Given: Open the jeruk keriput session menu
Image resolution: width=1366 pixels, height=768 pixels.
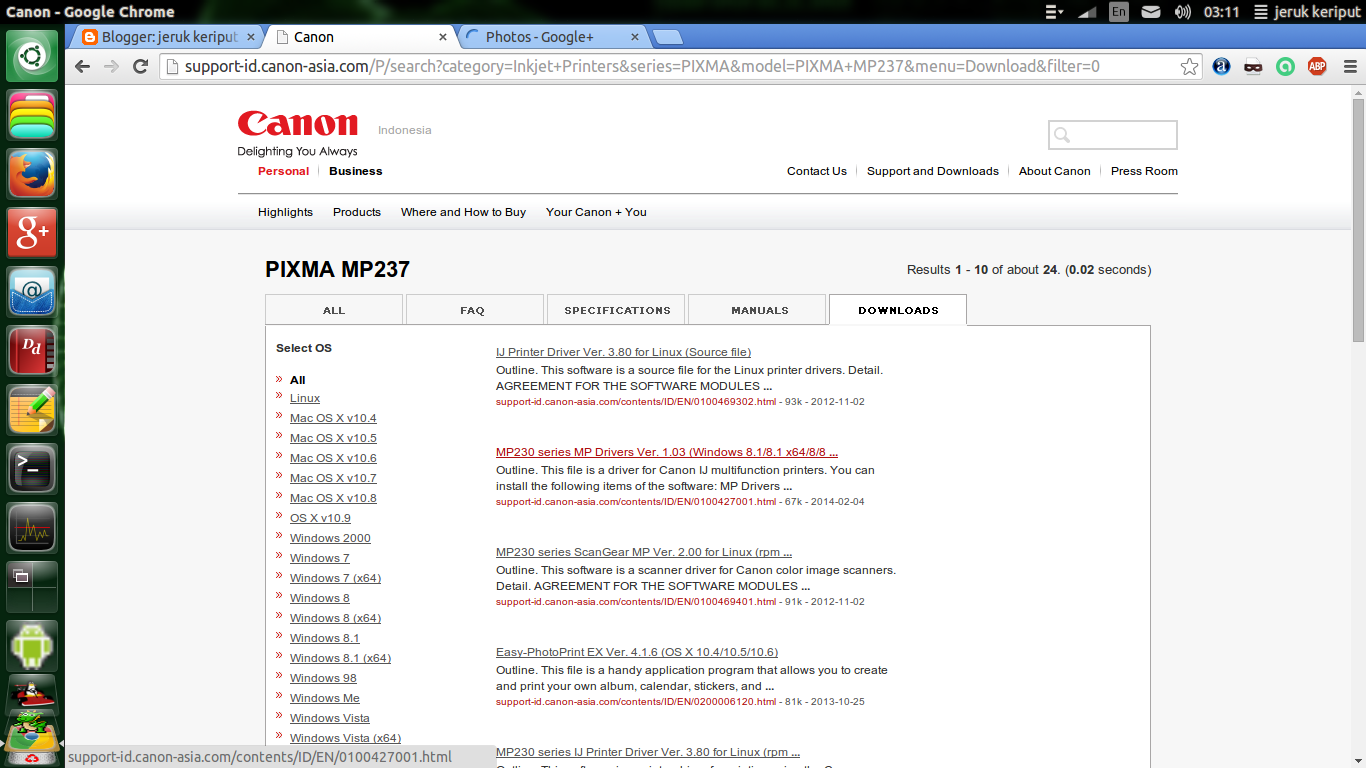Looking at the screenshot, I should tap(1315, 12).
